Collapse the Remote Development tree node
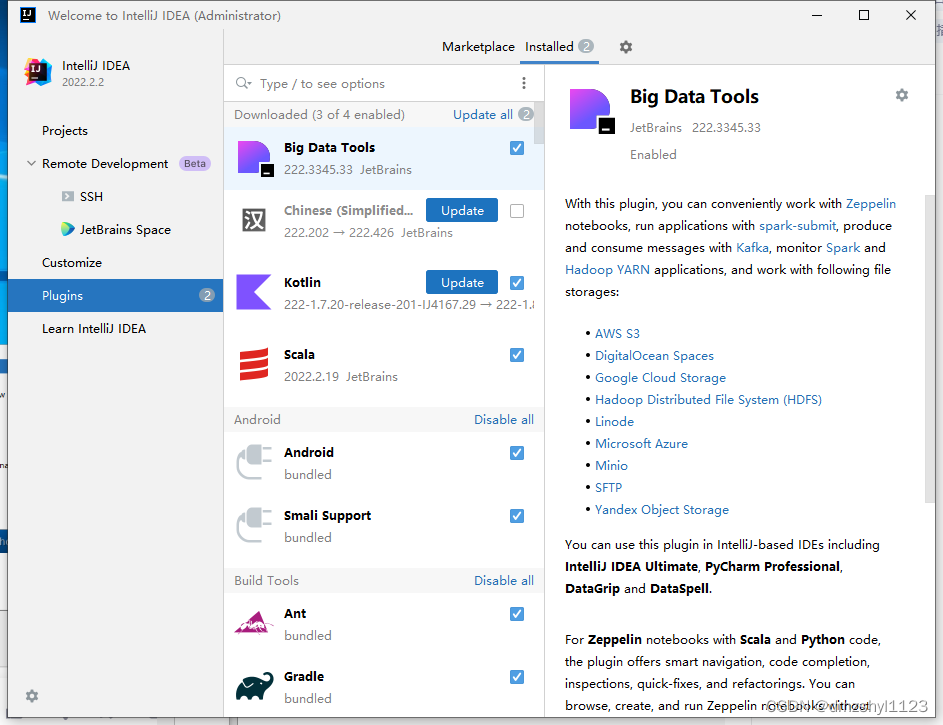Image resolution: width=943 pixels, height=725 pixels. [x=31, y=164]
